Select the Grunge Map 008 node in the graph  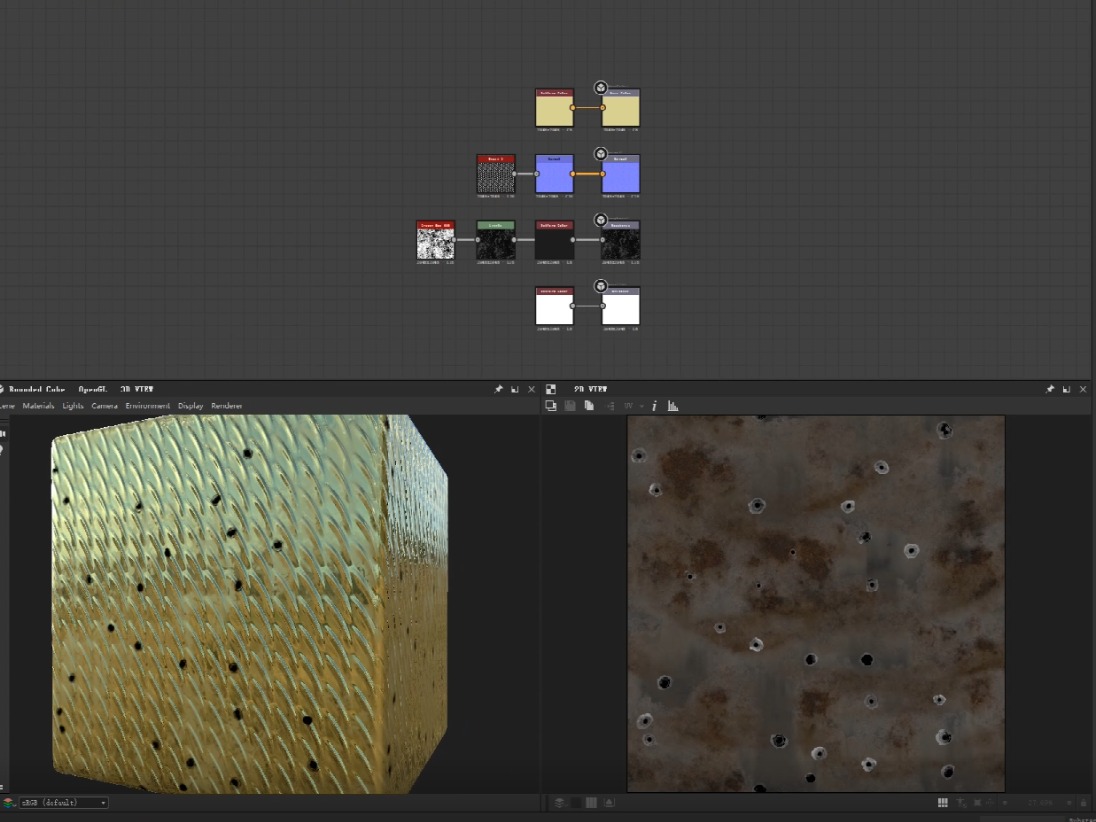435,240
